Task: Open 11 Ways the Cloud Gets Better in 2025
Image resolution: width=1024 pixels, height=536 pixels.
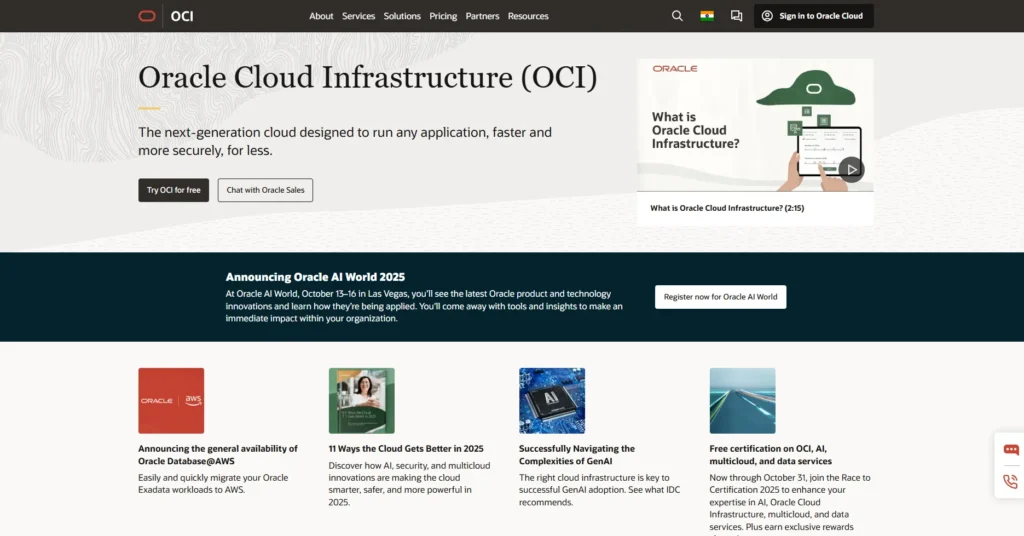Action: click(x=406, y=449)
